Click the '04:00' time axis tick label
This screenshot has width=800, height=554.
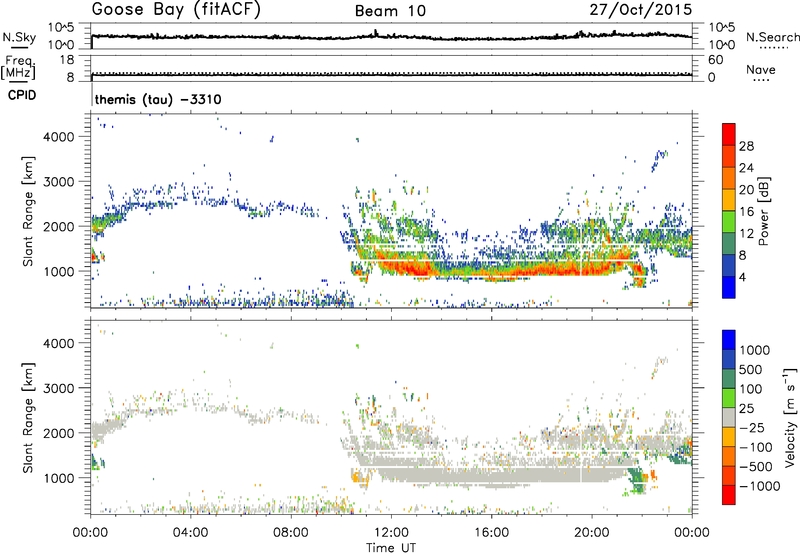coord(190,533)
